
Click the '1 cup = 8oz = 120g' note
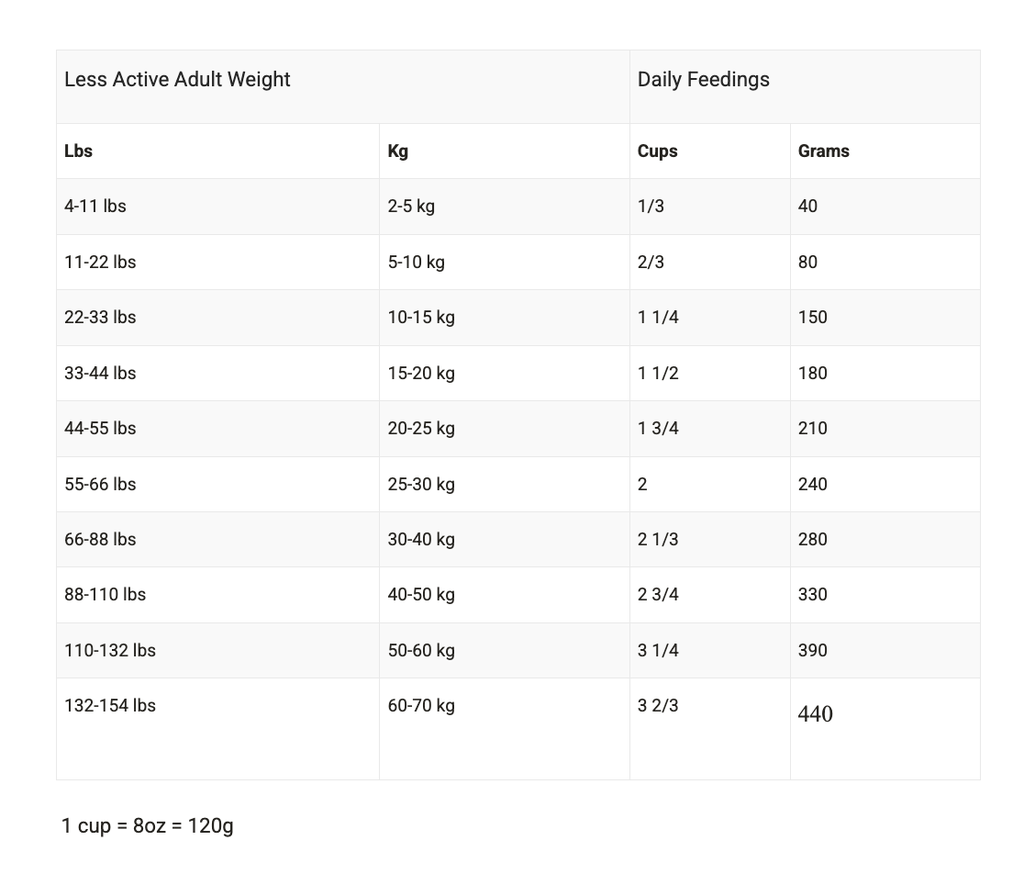click(x=147, y=826)
